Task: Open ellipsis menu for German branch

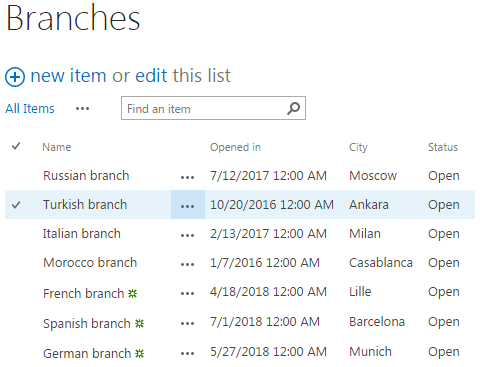Action: tap(187, 353)
